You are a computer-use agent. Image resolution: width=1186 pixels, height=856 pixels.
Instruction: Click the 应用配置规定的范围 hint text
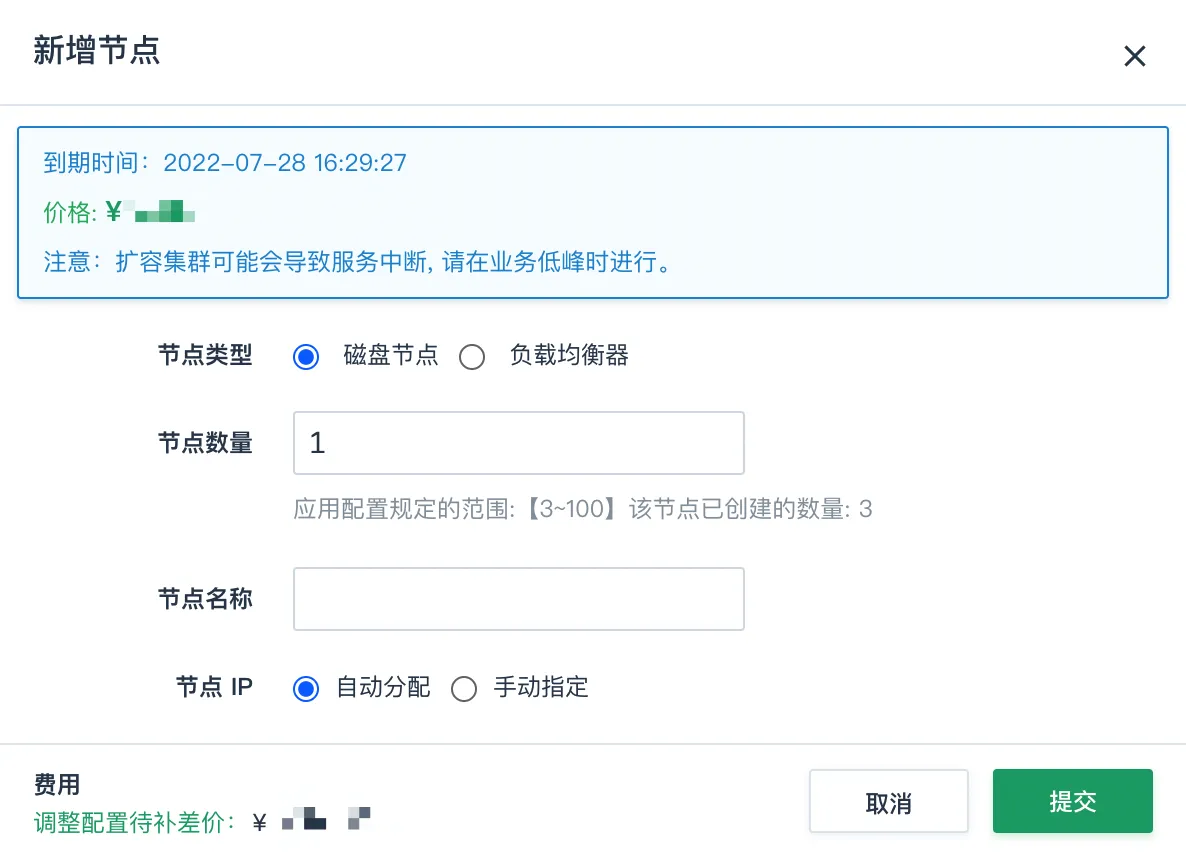(x=582, y=509)
